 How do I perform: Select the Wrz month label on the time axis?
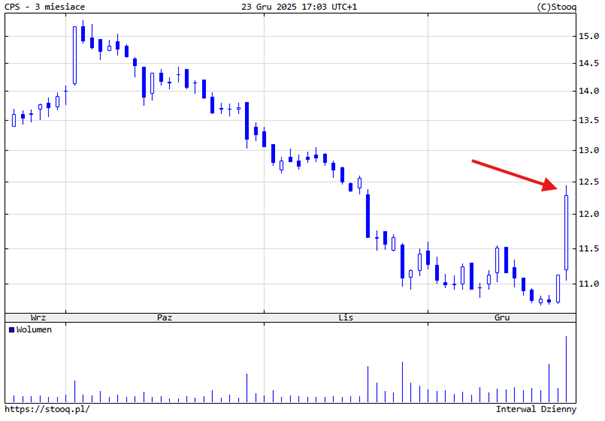tap(40, 317)
